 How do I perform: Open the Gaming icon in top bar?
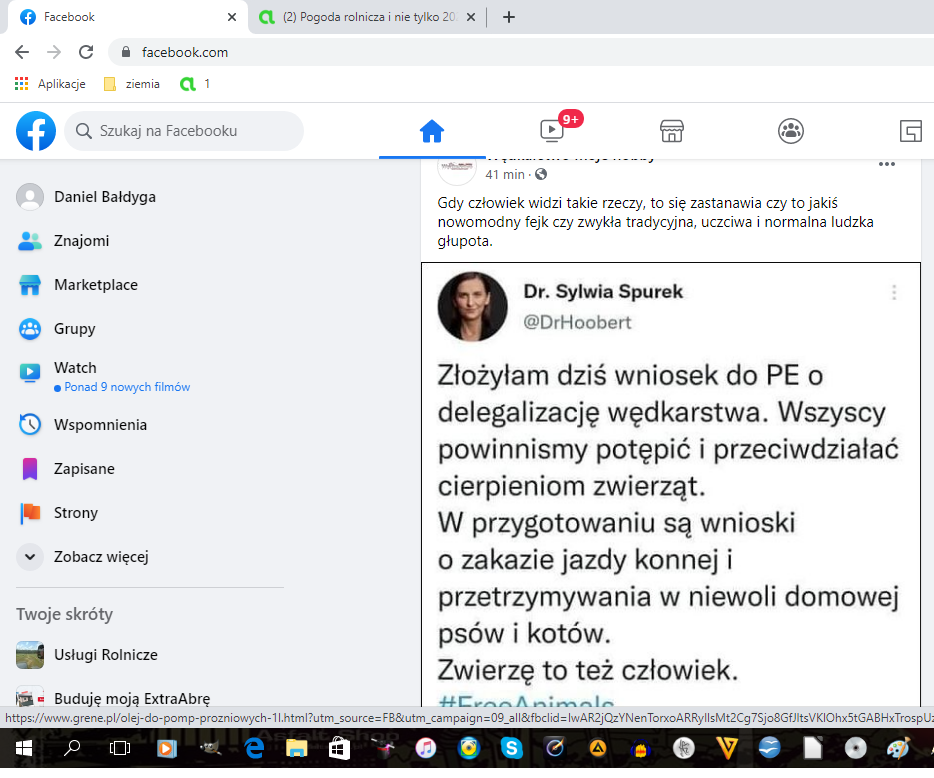[x=910, y=131]
